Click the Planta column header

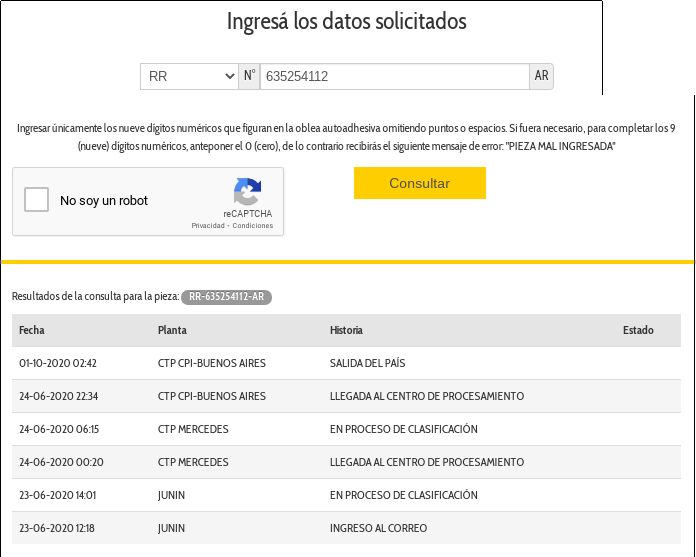(172, 330)
